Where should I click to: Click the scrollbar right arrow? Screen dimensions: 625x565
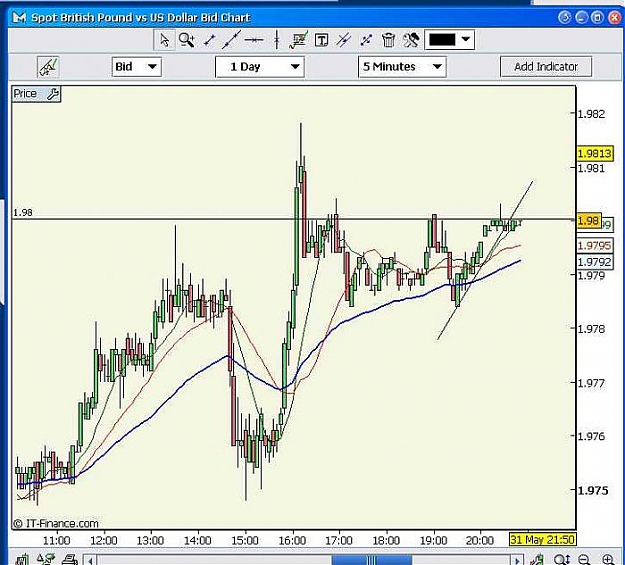click(517, 560)
